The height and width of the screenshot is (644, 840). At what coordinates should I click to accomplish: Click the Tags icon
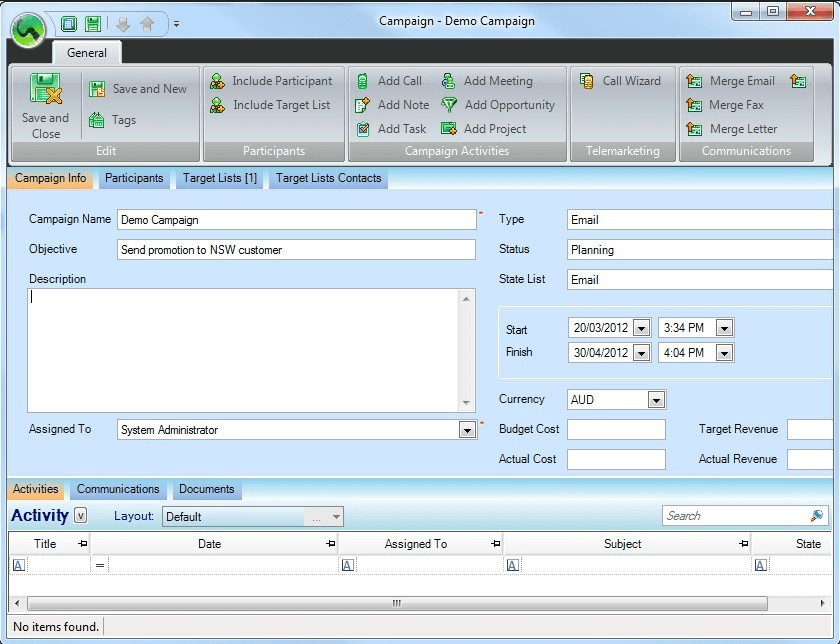click(x=96, y=120)
